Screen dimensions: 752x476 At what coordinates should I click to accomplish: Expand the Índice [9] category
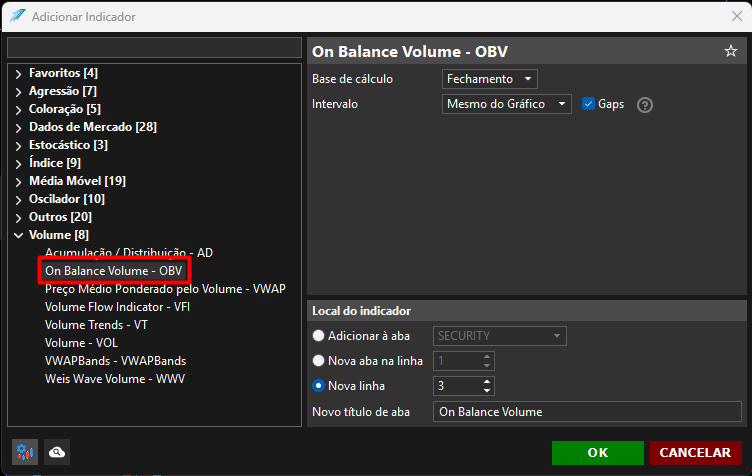pyautogui.click(x=19, y=163)
